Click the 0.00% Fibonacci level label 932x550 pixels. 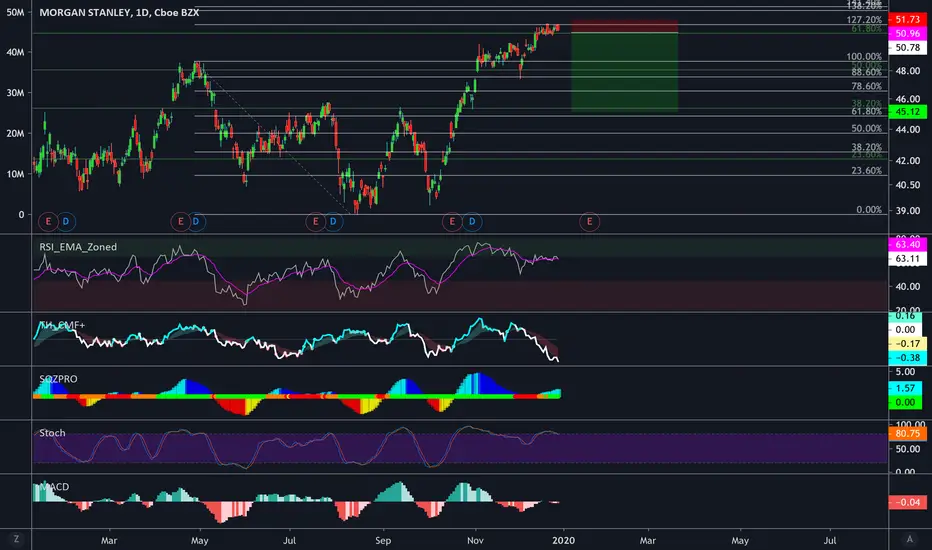(869, 210)
